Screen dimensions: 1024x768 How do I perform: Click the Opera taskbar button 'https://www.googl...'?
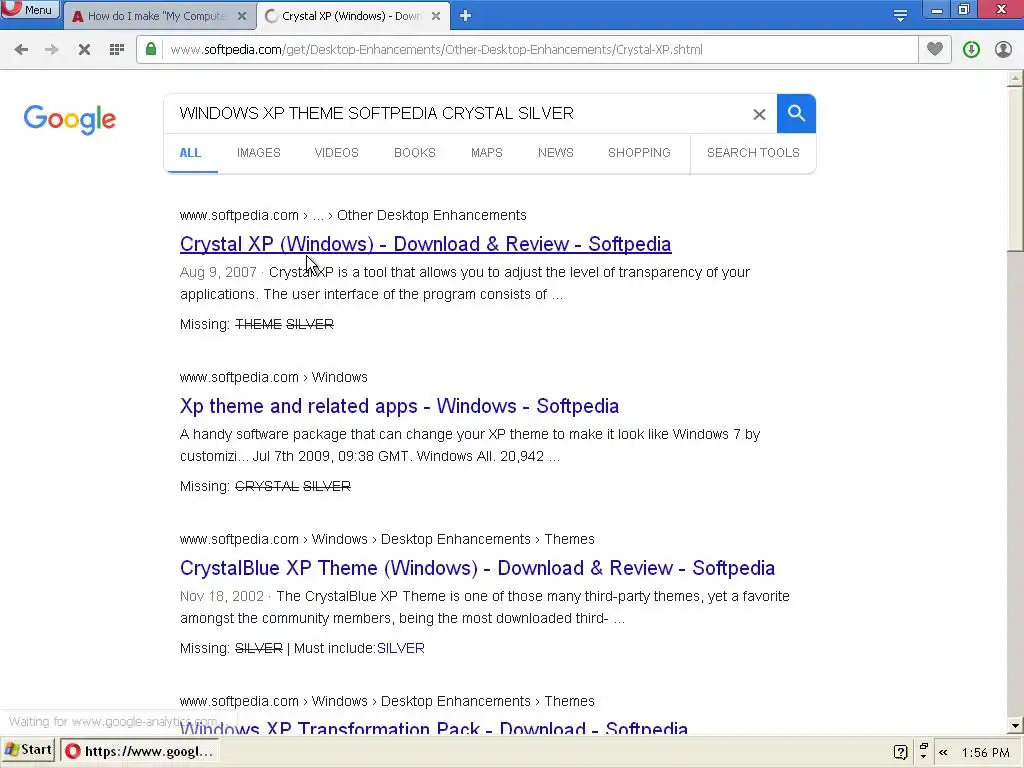141,751
